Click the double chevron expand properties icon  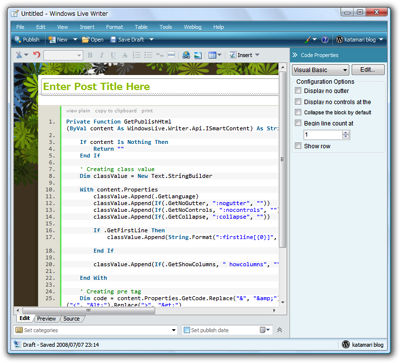click(279, 330)
